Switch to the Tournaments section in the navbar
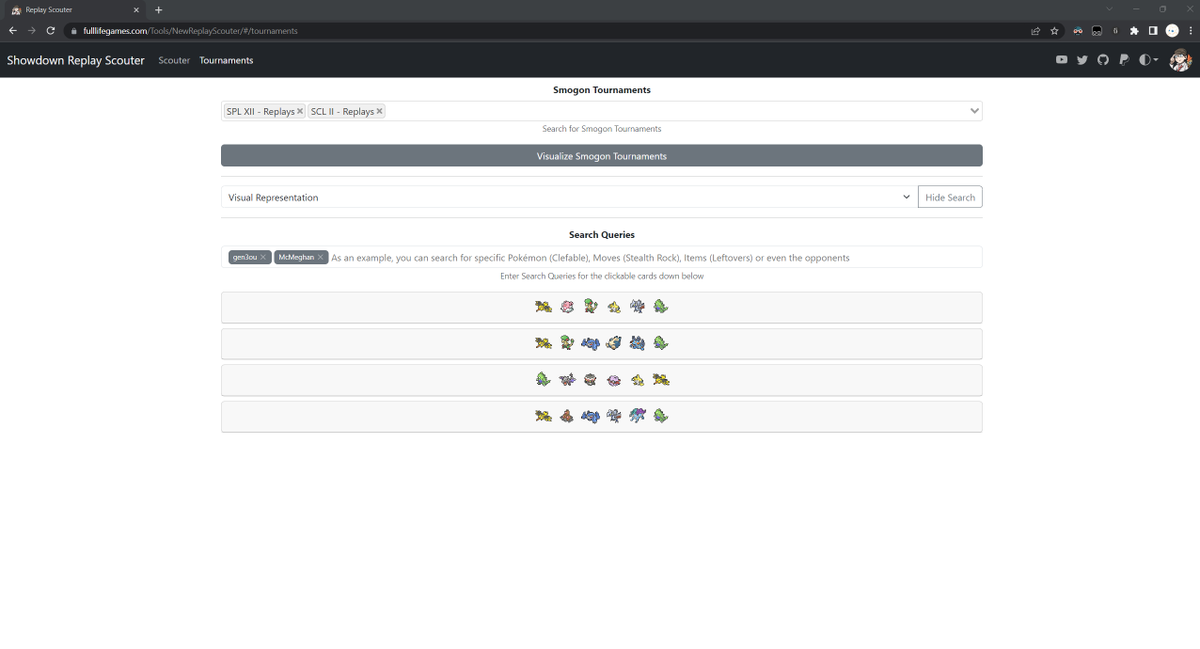This screenshot has height=649, width=1200. (226, 60)
